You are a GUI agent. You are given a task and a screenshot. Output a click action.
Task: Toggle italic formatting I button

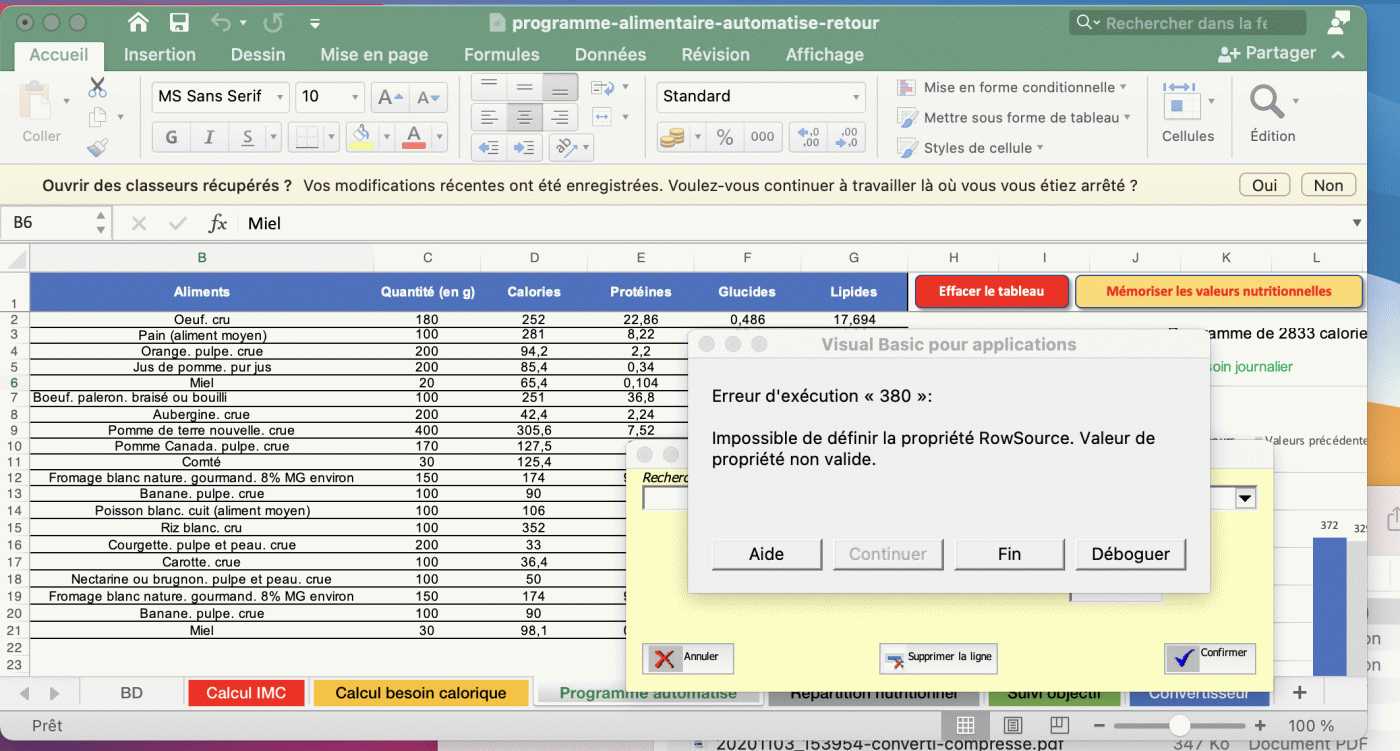pos(209,137)
